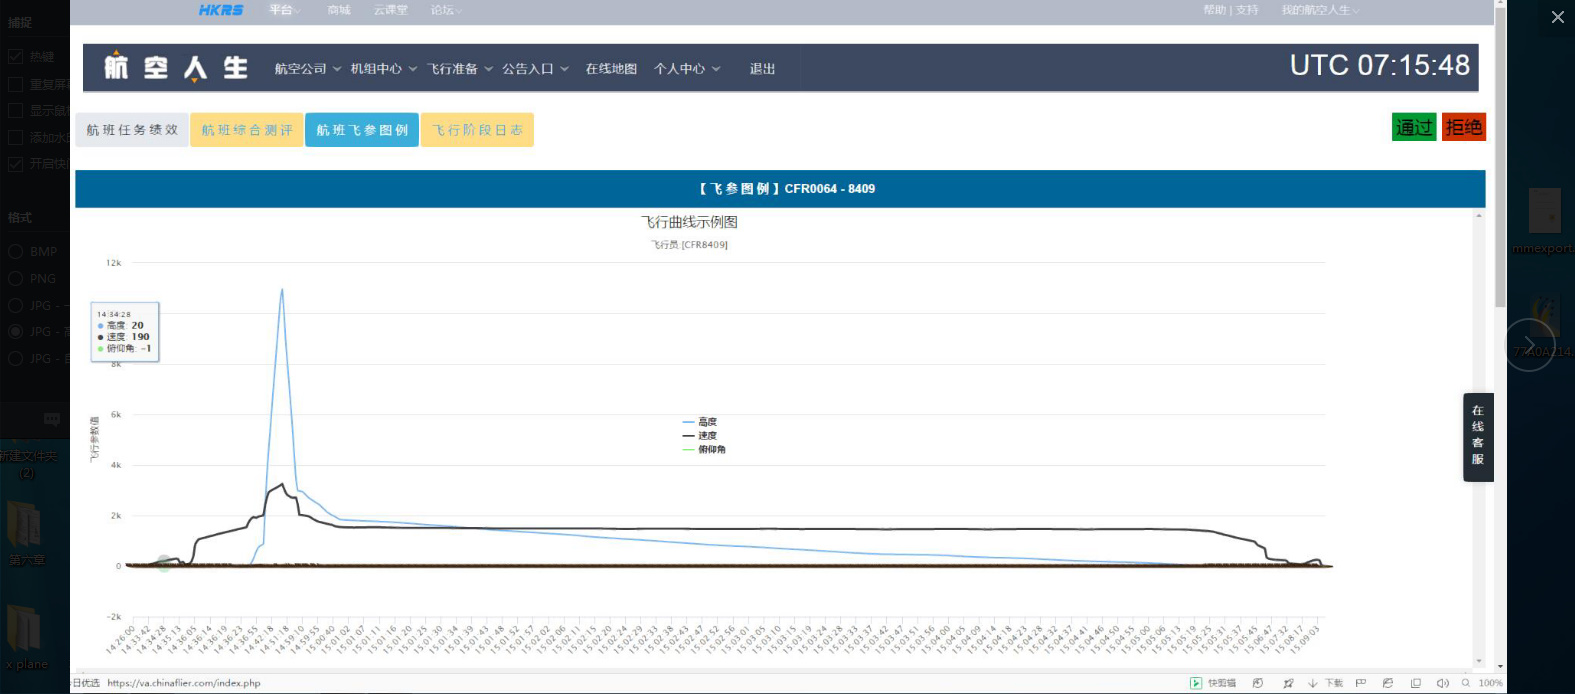1575x694 pixels.
Task: Toggle 俯仰角 series in chart legend
Action: point(704,450)
